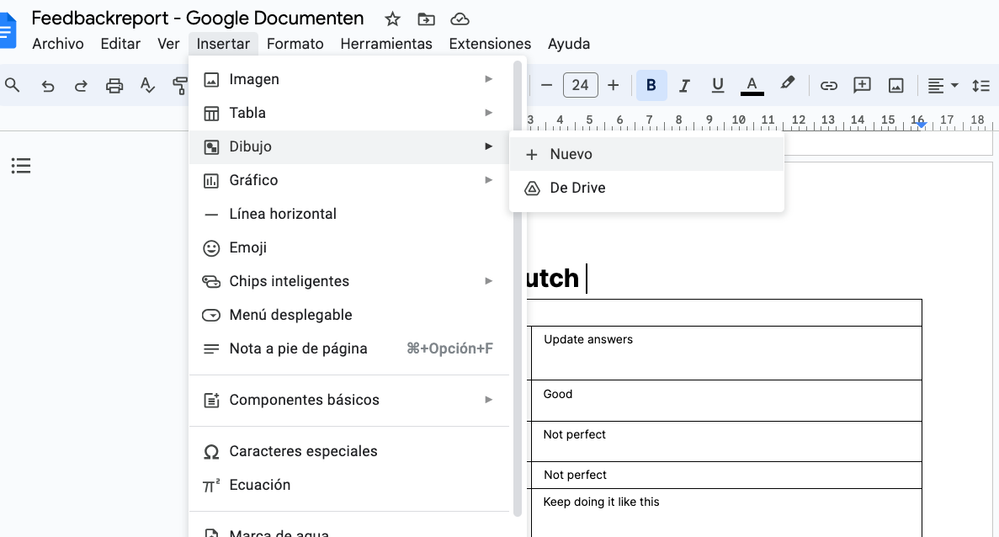Click the Insertar menu scrollbar
The height and width of the screenshot is (537, 999).
(517, 288)
